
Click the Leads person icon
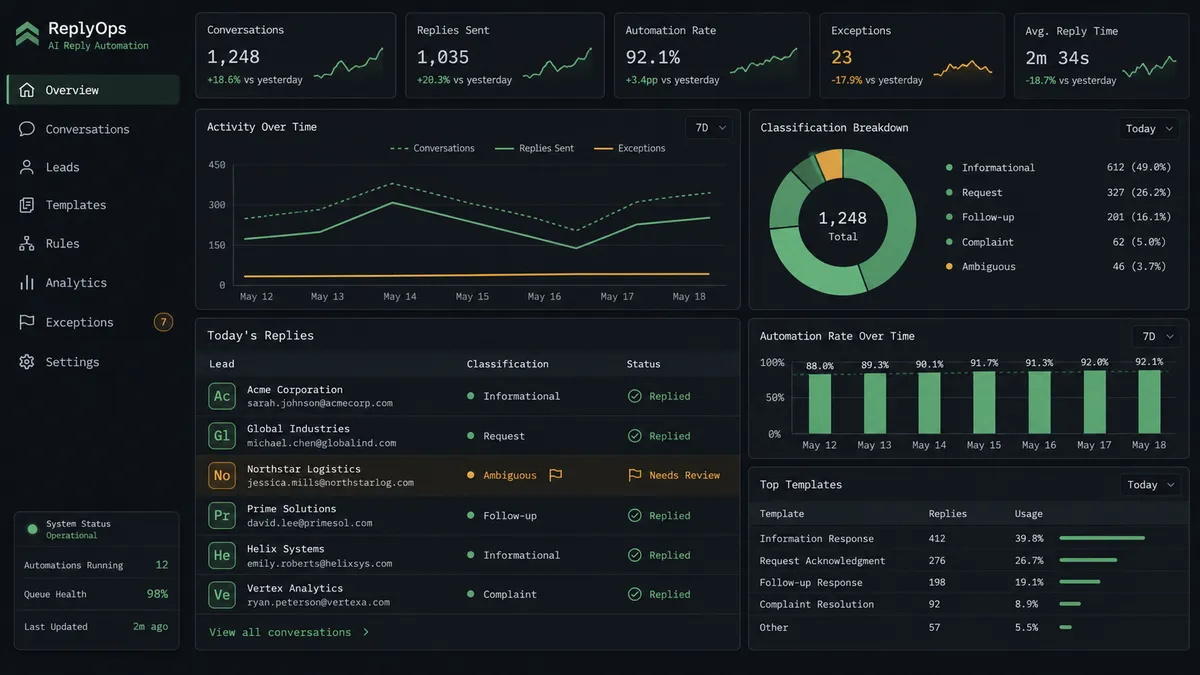click(27, 167)
